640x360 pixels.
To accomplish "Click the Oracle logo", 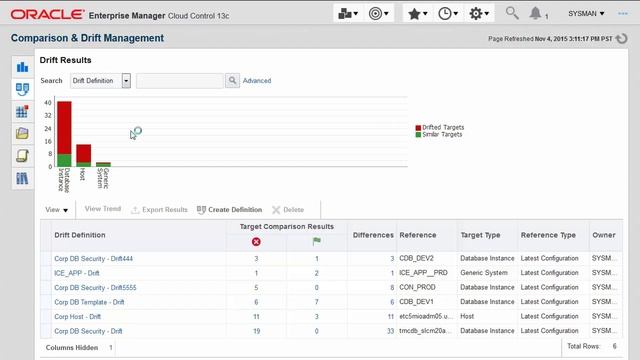I will pos(48,15).
